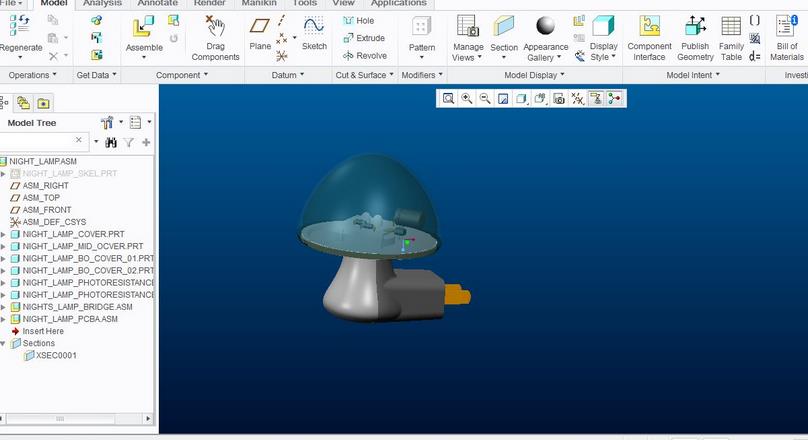
Task: Click the Refit icon in graphics toolbar
Action: coord(448,98)
